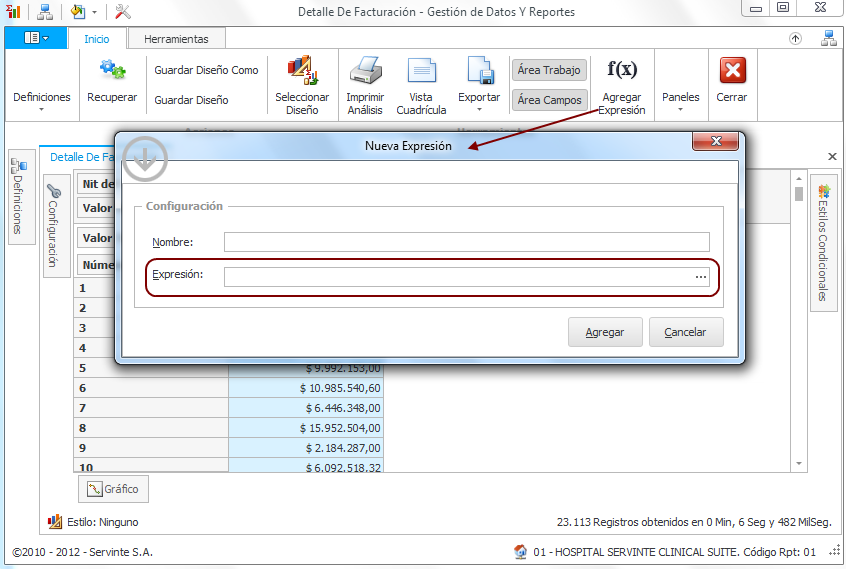Expand the Paneles dropdown
This screenshot has width=846, height=569.
tap(681, 102)
